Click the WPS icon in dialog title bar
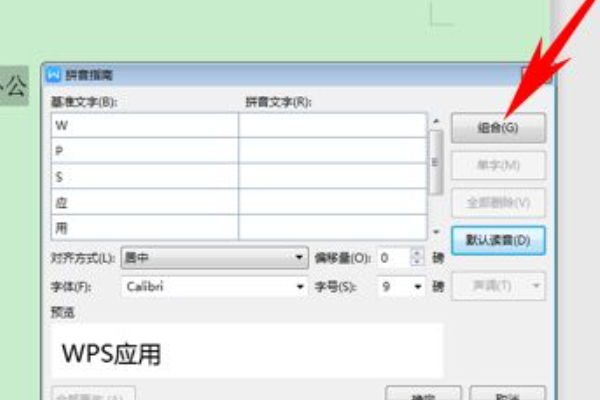 [x=53, y=74]
